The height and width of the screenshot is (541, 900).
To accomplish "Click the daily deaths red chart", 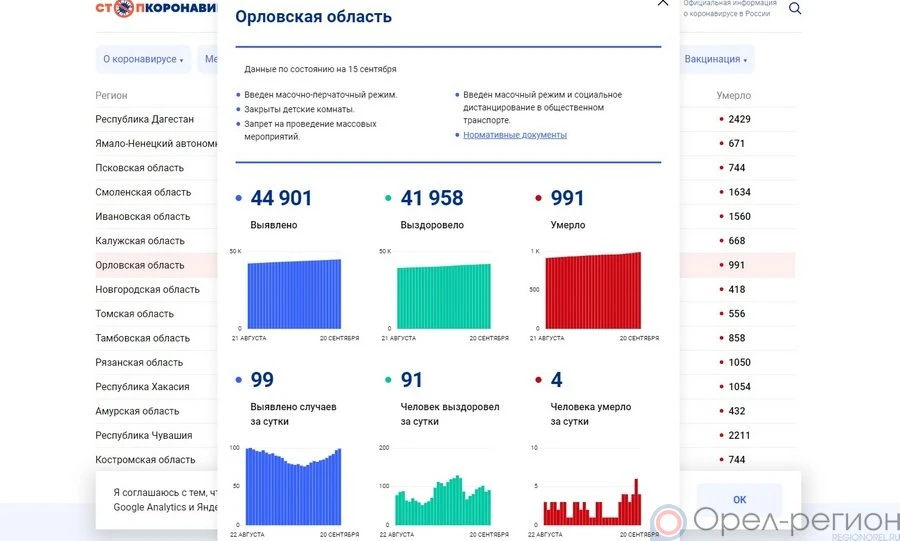I will 594,505.
